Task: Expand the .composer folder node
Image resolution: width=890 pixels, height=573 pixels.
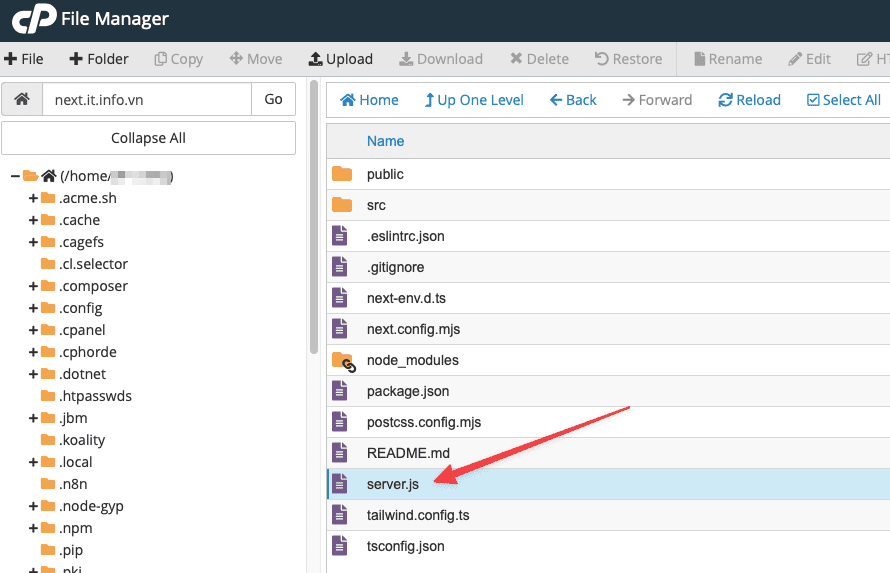Action: click(x=33, y=286)
